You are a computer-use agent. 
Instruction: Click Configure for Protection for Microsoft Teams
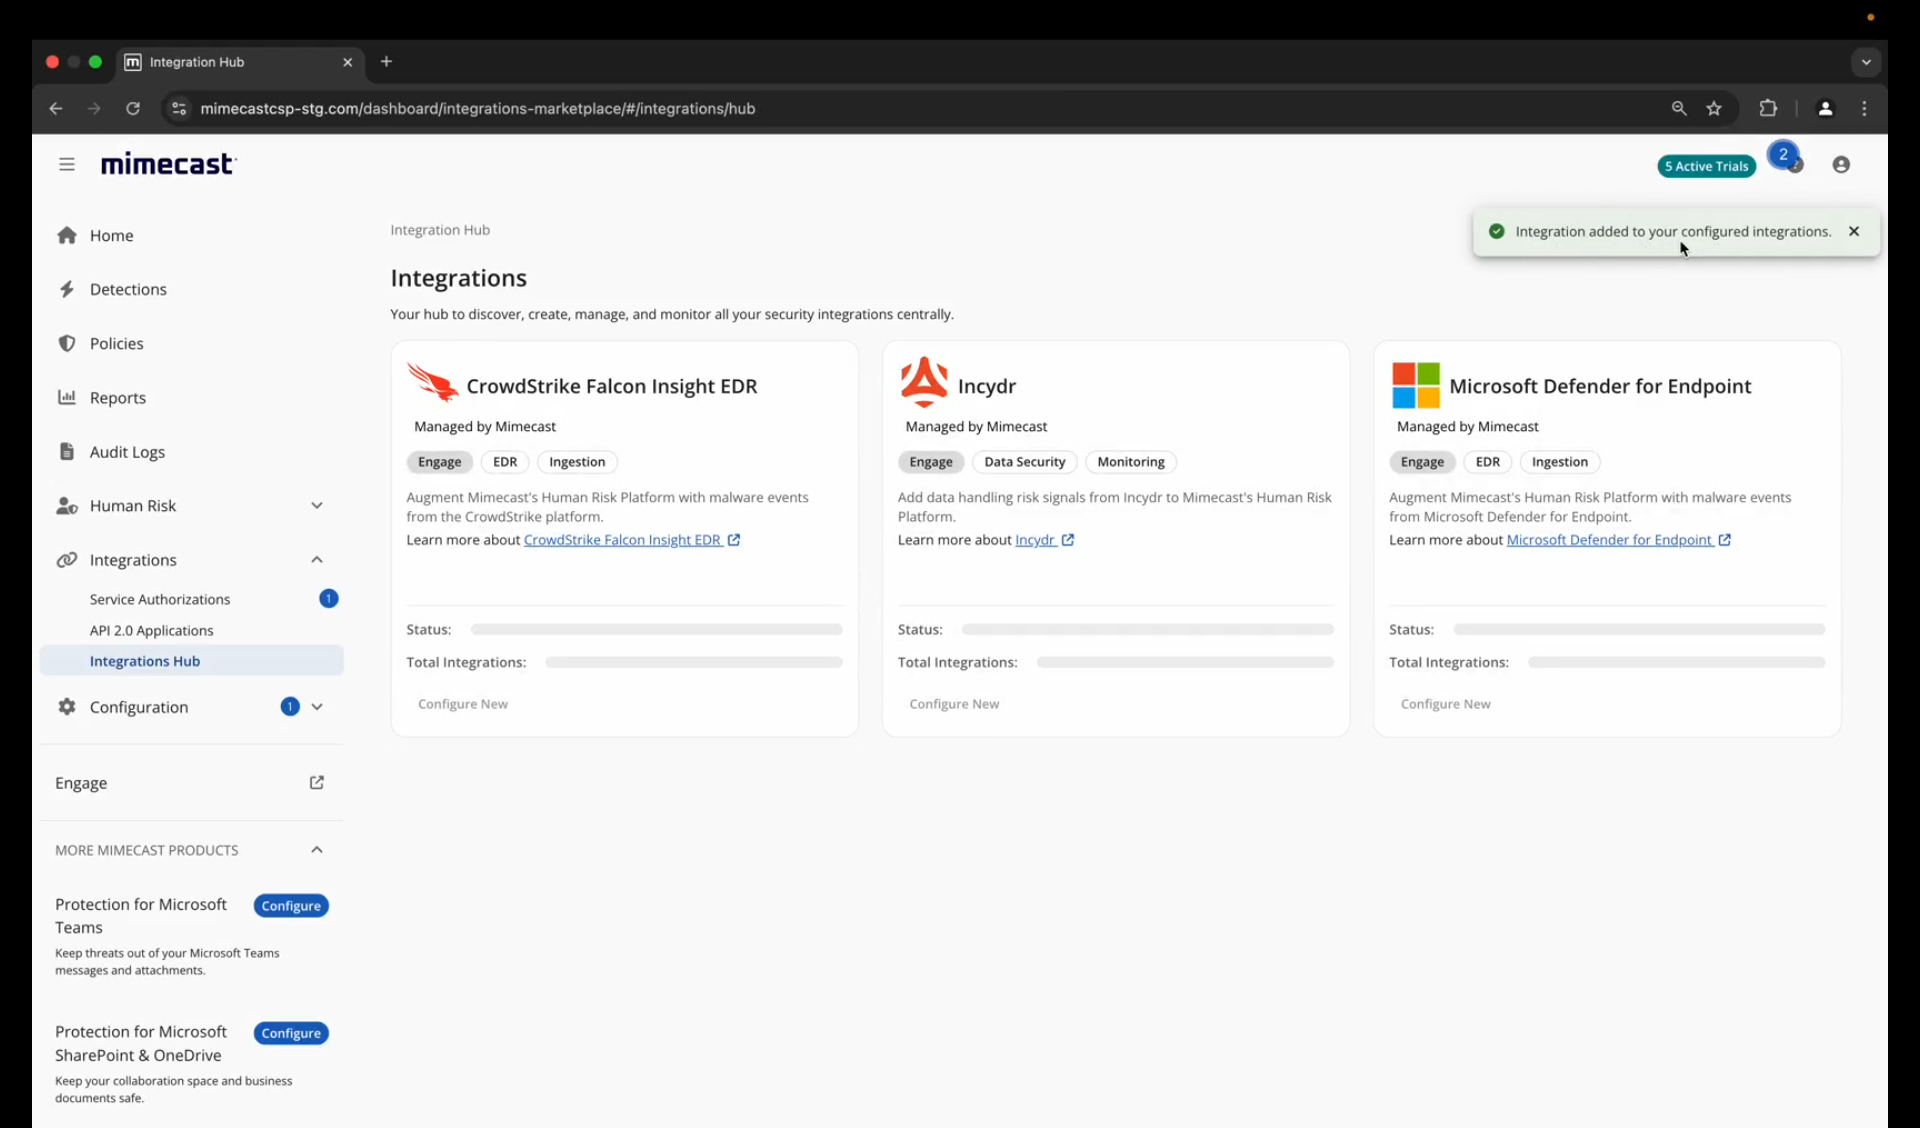[291, 905]
